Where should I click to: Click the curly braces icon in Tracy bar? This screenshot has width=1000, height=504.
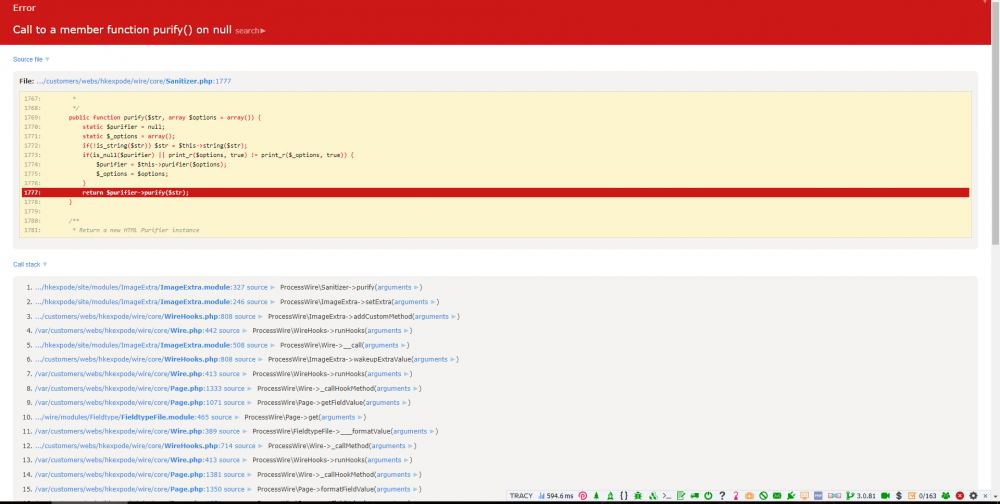(624, 496)
